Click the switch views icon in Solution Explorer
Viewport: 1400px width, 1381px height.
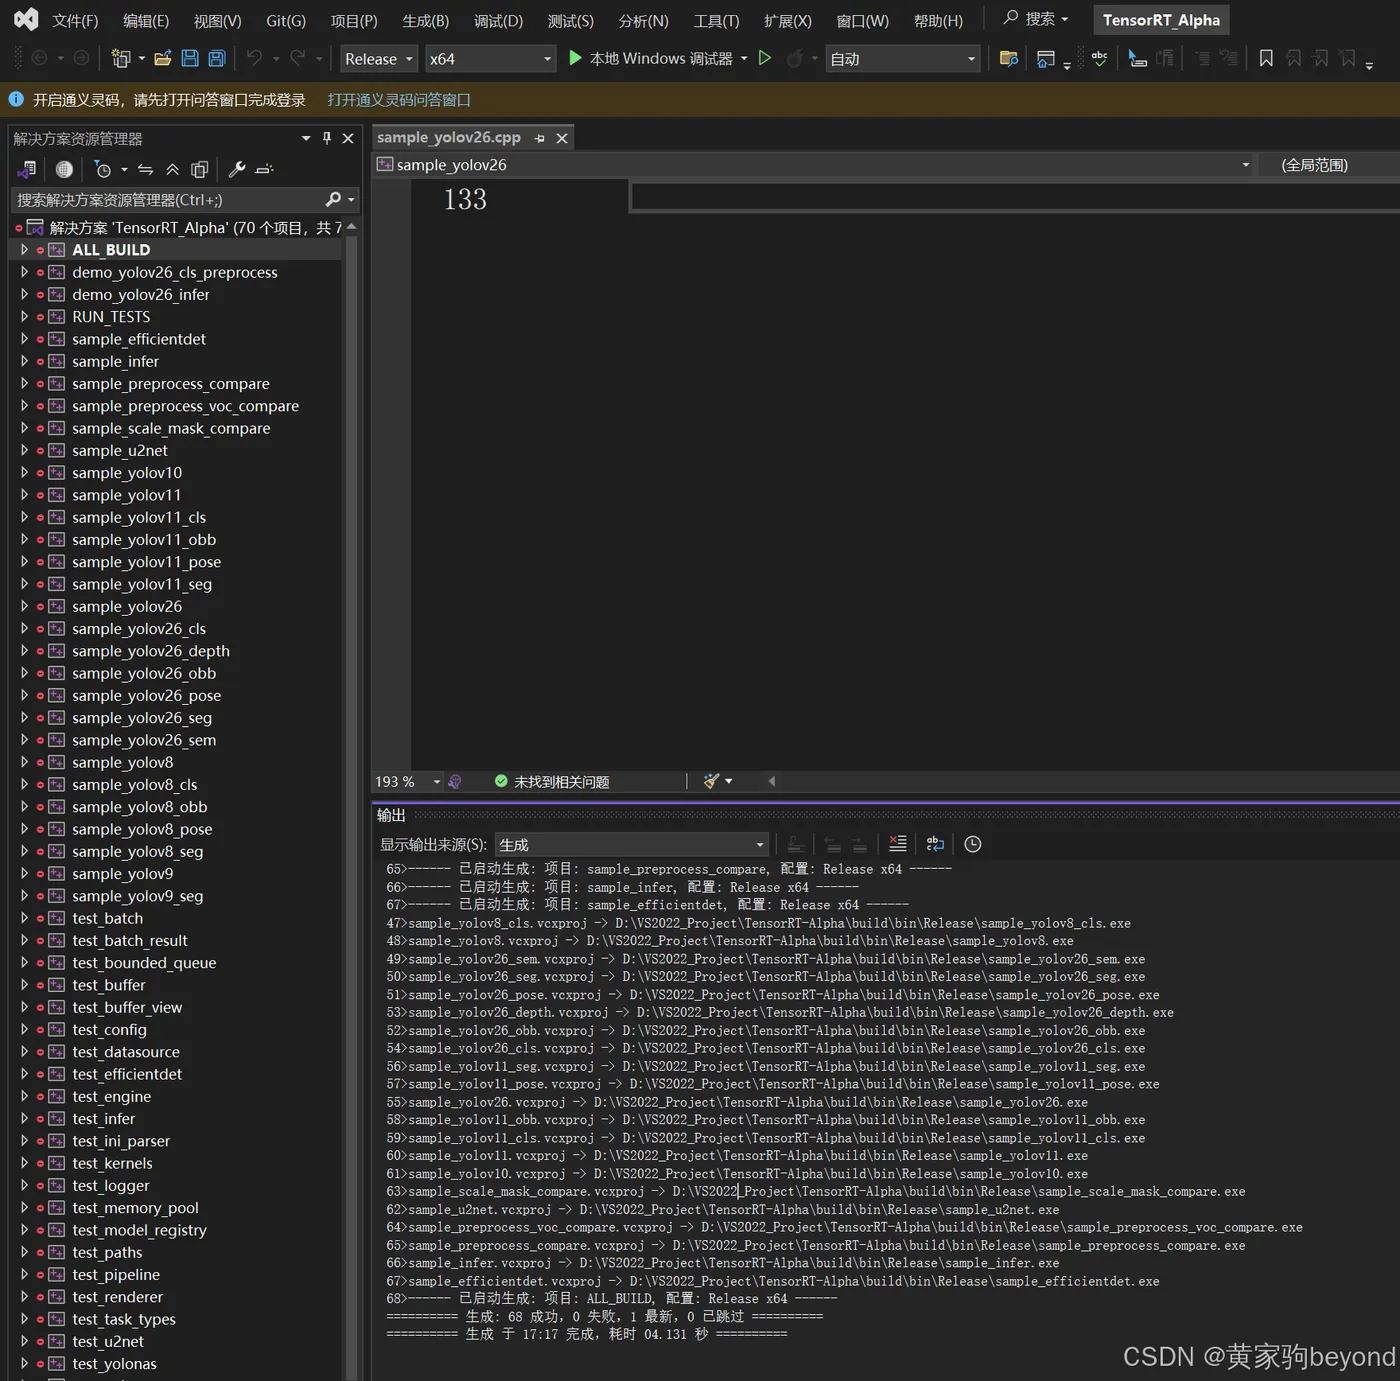(28, 169)
